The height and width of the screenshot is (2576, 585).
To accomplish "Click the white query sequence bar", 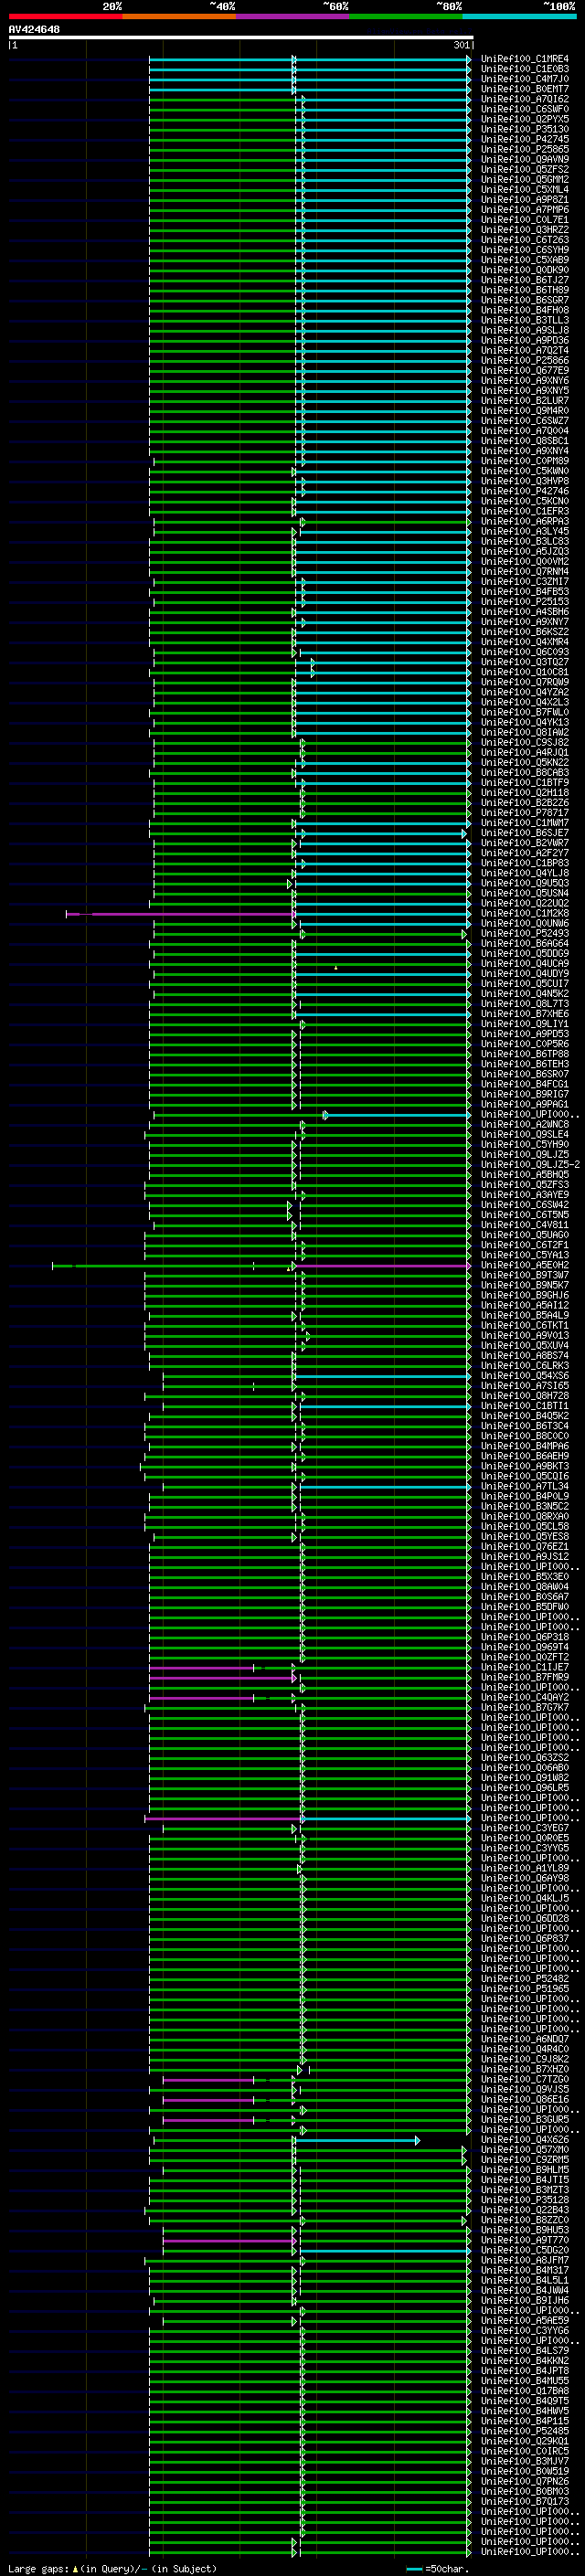I will pos(241,37).
